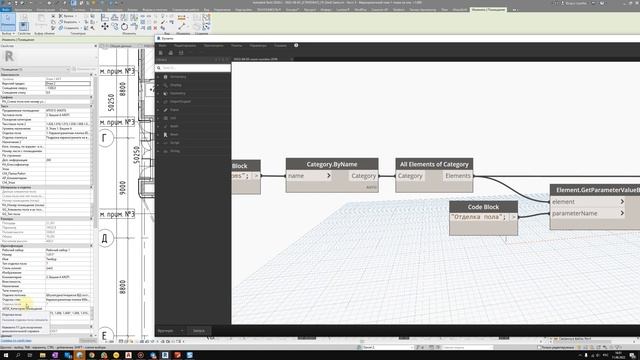Viewport: 640px width, 360px height.
Task: Expand List category in Dynamo library
Action: point(173,118)
